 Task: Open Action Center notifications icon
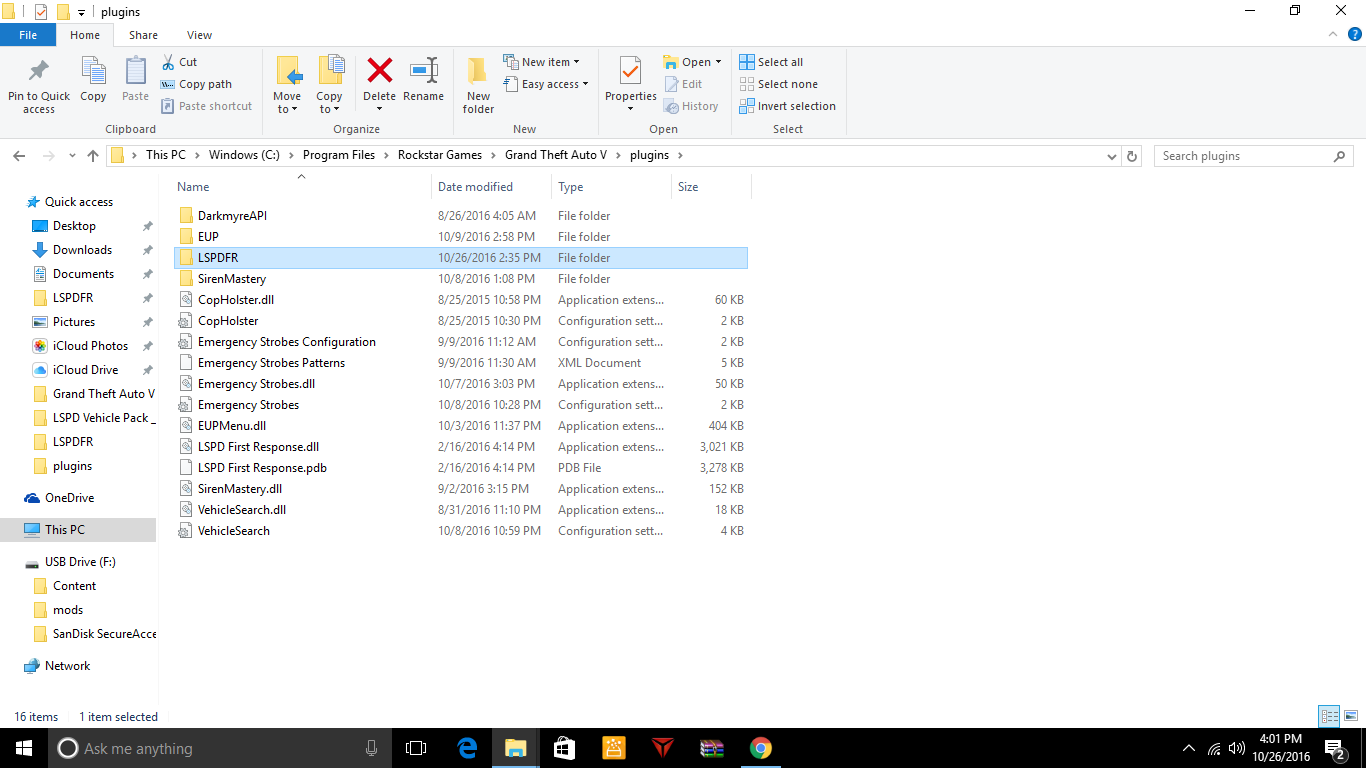pyautogui.click(x=1334, y=748)
